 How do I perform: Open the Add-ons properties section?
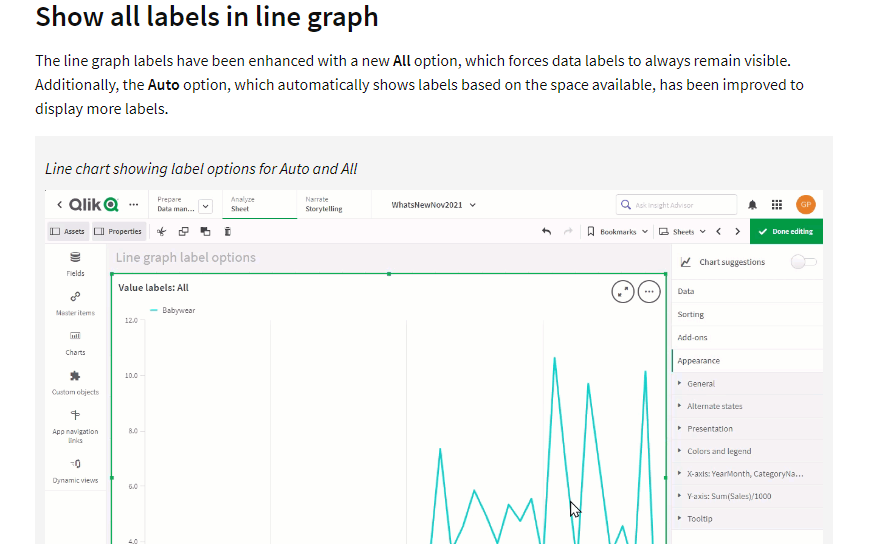click(747, 337)
